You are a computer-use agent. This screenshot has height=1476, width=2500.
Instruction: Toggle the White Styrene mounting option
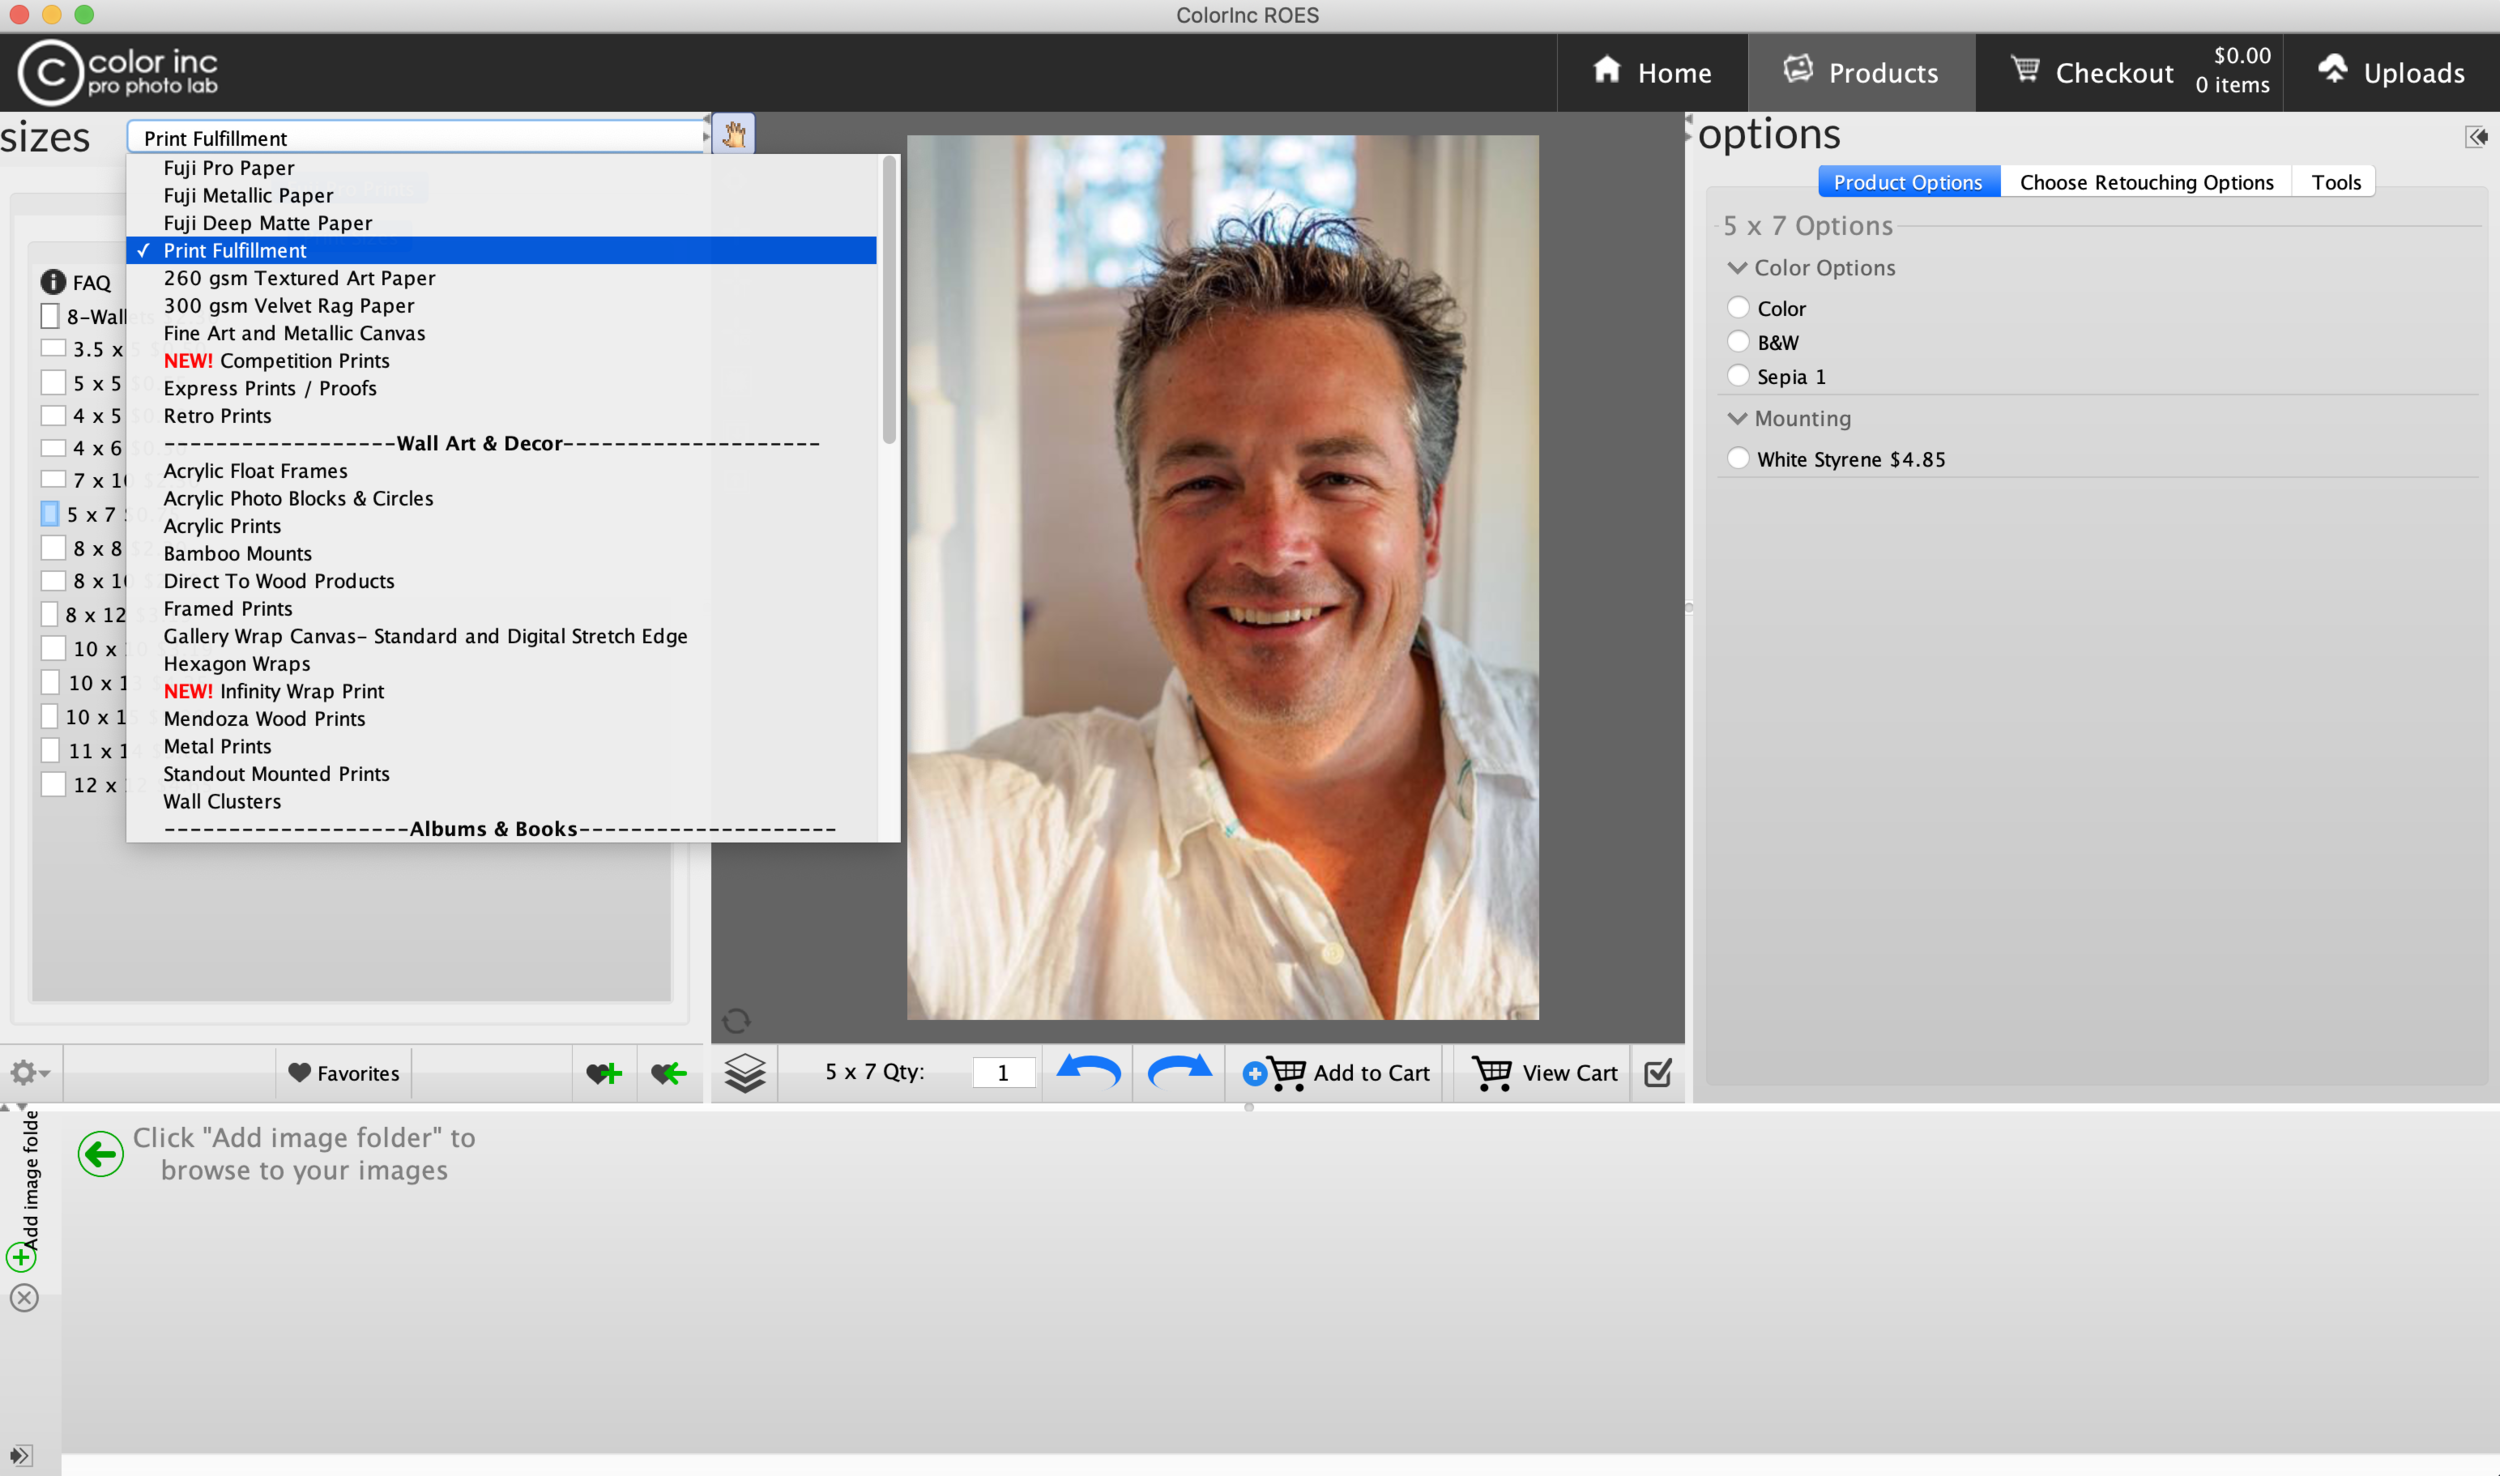pyautogui.click(x=1738, y=459)
